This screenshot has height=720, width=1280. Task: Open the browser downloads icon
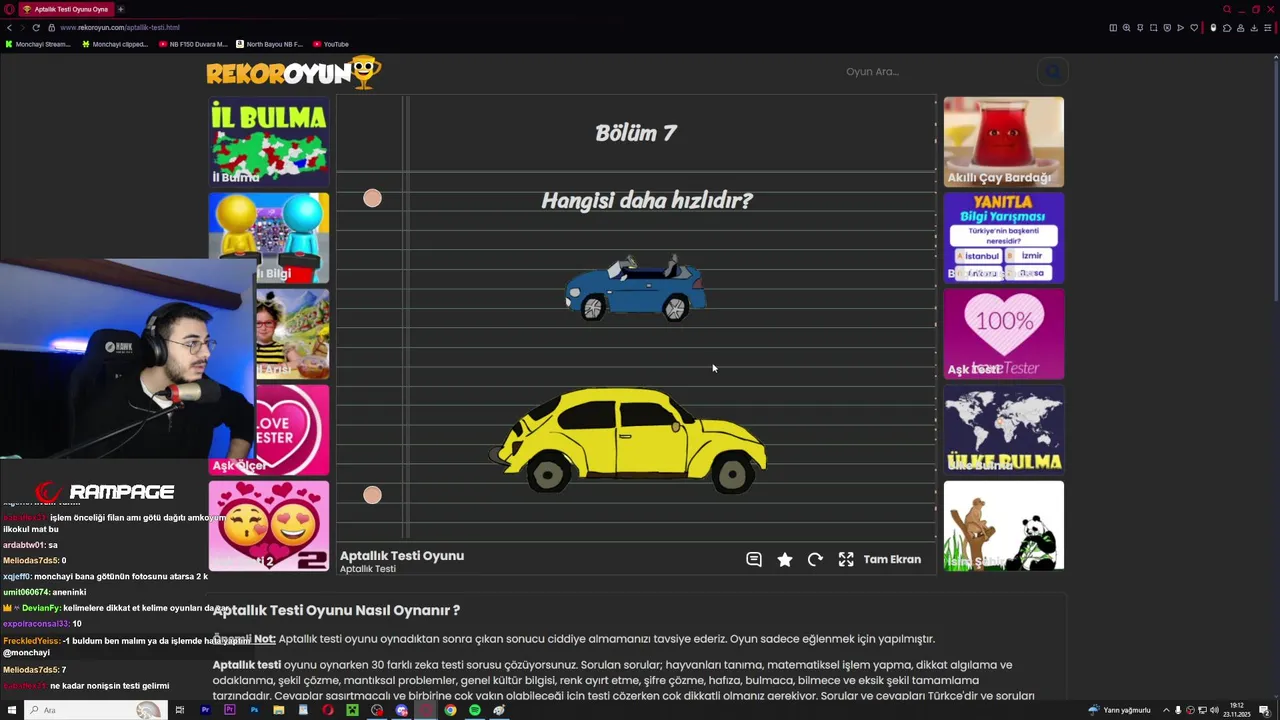tap(1254, 28)
